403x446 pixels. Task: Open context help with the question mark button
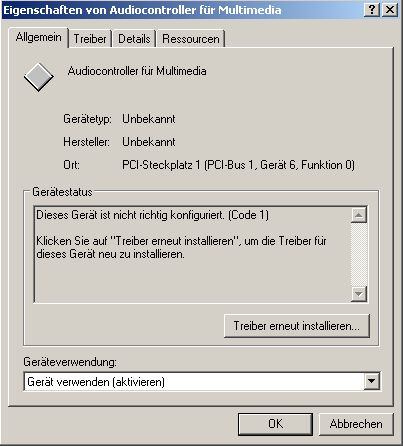372,10
